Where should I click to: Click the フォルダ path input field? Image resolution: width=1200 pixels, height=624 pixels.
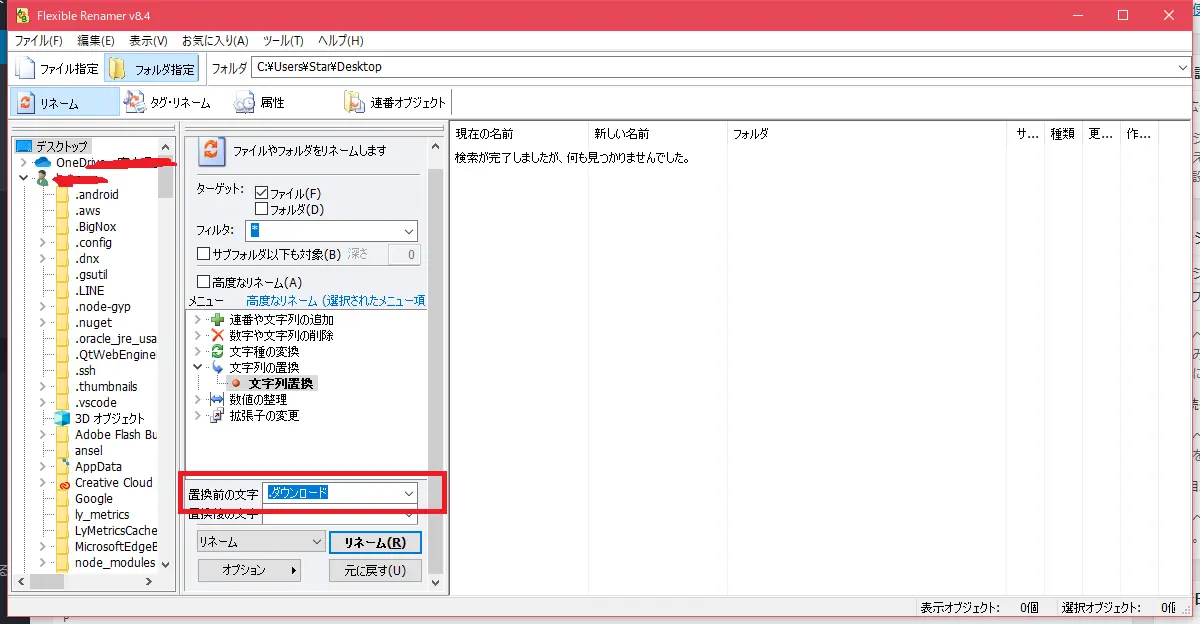[x=710, y=68]
